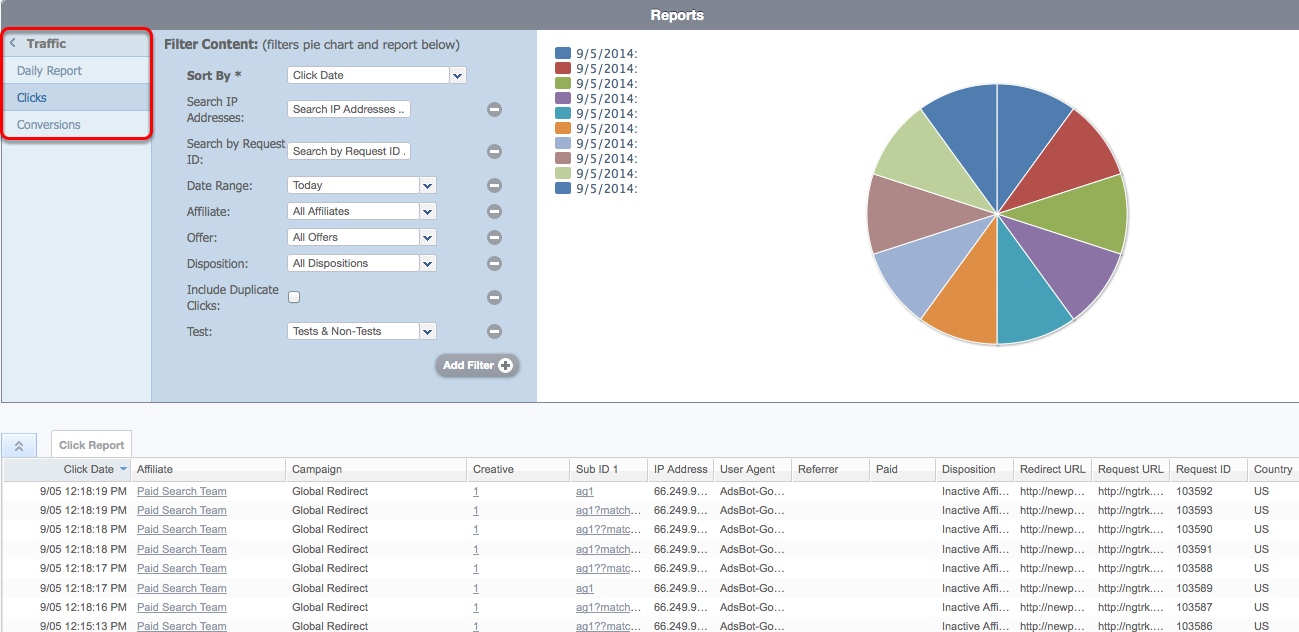Switch to the Click Report tab
This screenshot has height=632, width=1299.
91,444
